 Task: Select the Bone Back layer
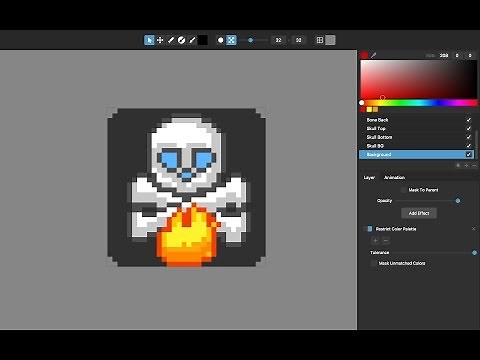pos(416,120)
